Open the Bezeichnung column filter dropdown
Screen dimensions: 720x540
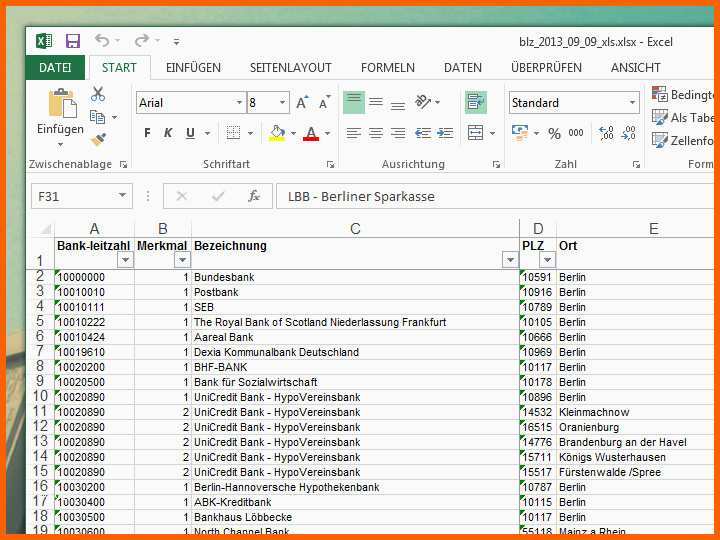510,260
